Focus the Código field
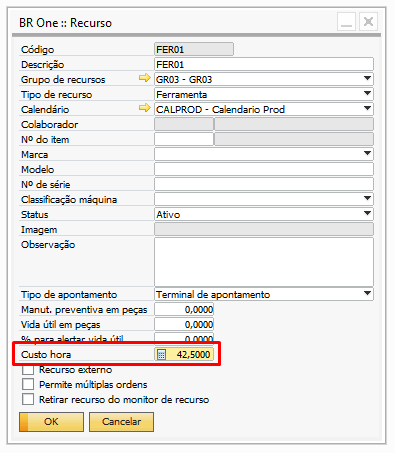Viewport: 395px width, 453px height. (194, 49)
